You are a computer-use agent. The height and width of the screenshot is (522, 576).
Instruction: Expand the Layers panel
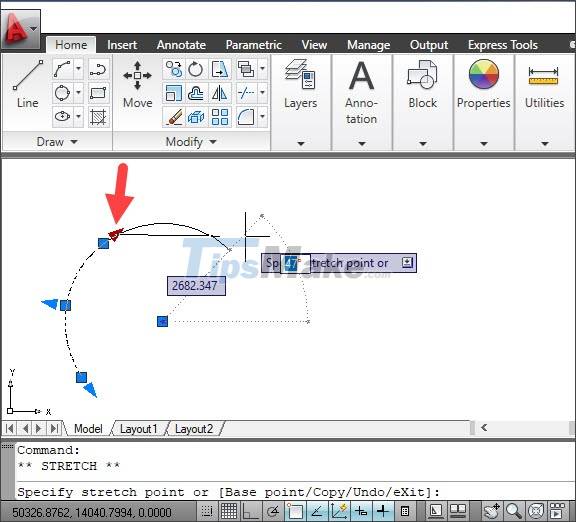tap(301, 144)
